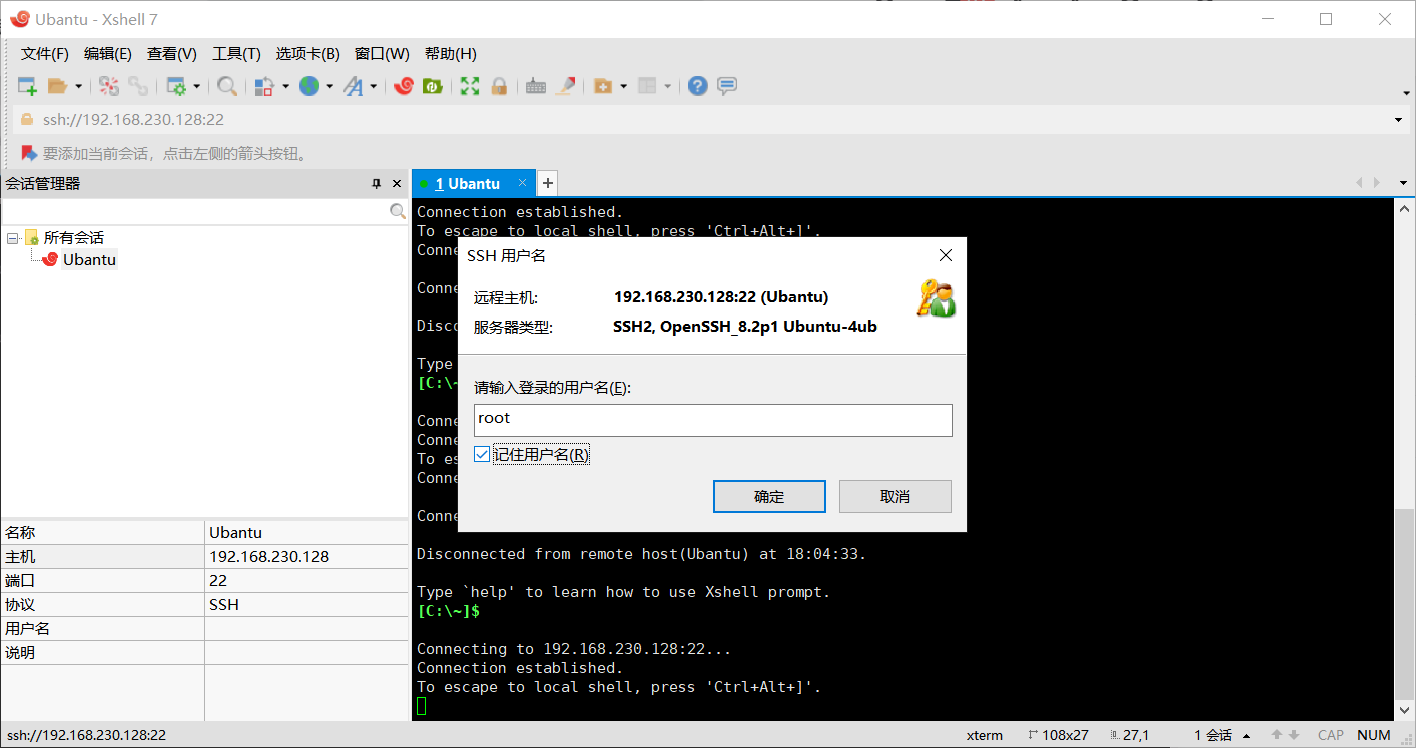
Task: Open the 文件(F) menu
Action: point(45,54)
